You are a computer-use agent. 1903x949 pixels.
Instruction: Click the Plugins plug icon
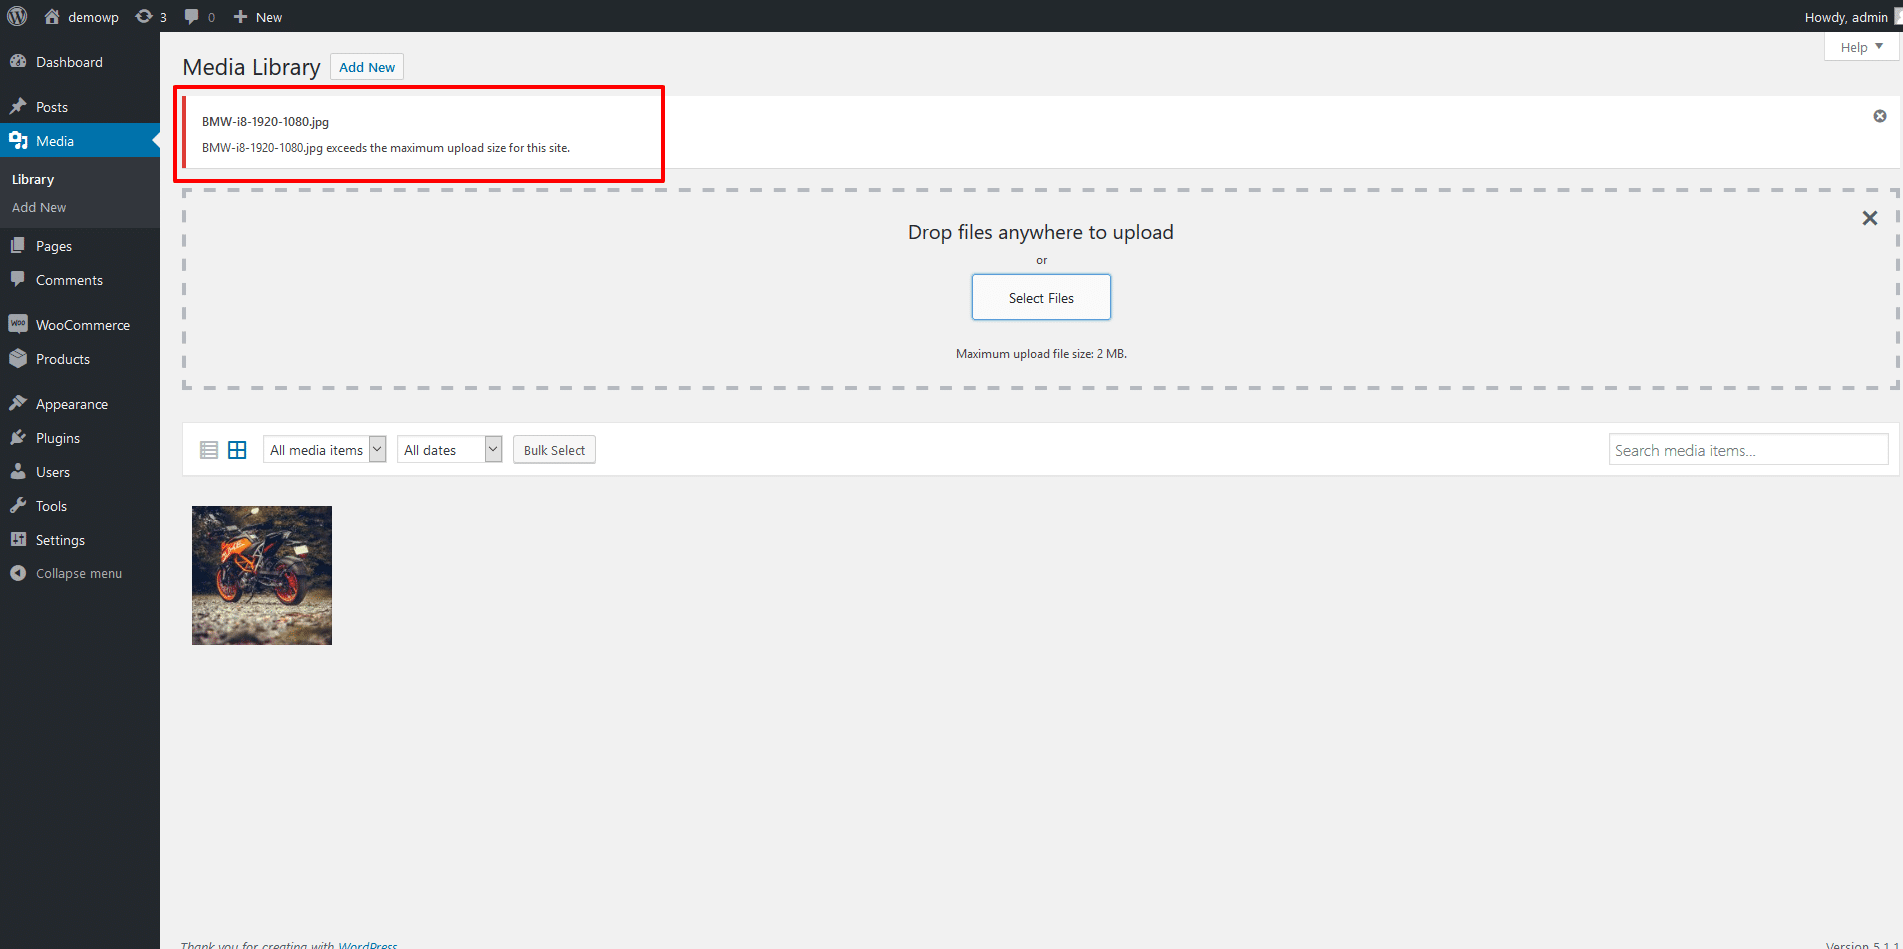coord(18,437)
